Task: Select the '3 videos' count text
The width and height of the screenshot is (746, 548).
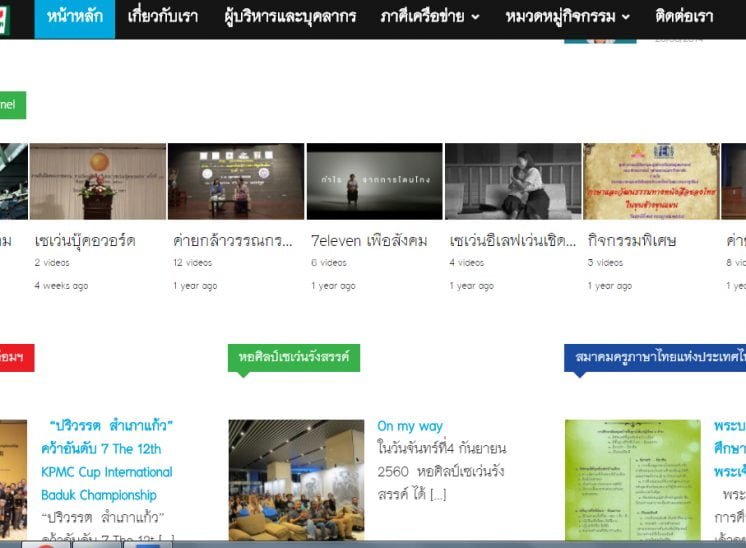Action: click(x=605, y=263)
